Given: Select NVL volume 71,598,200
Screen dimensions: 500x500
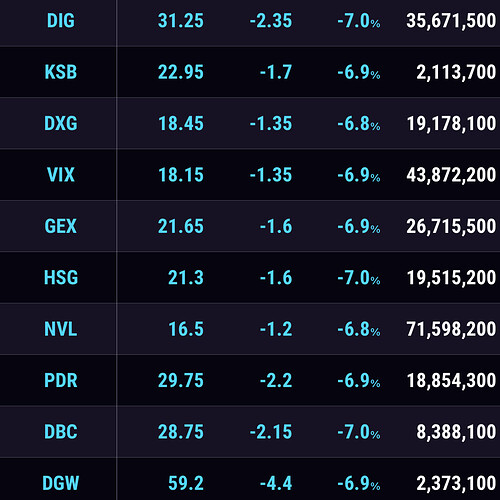Looking at the screenshot, I should [x=451, y=329].
